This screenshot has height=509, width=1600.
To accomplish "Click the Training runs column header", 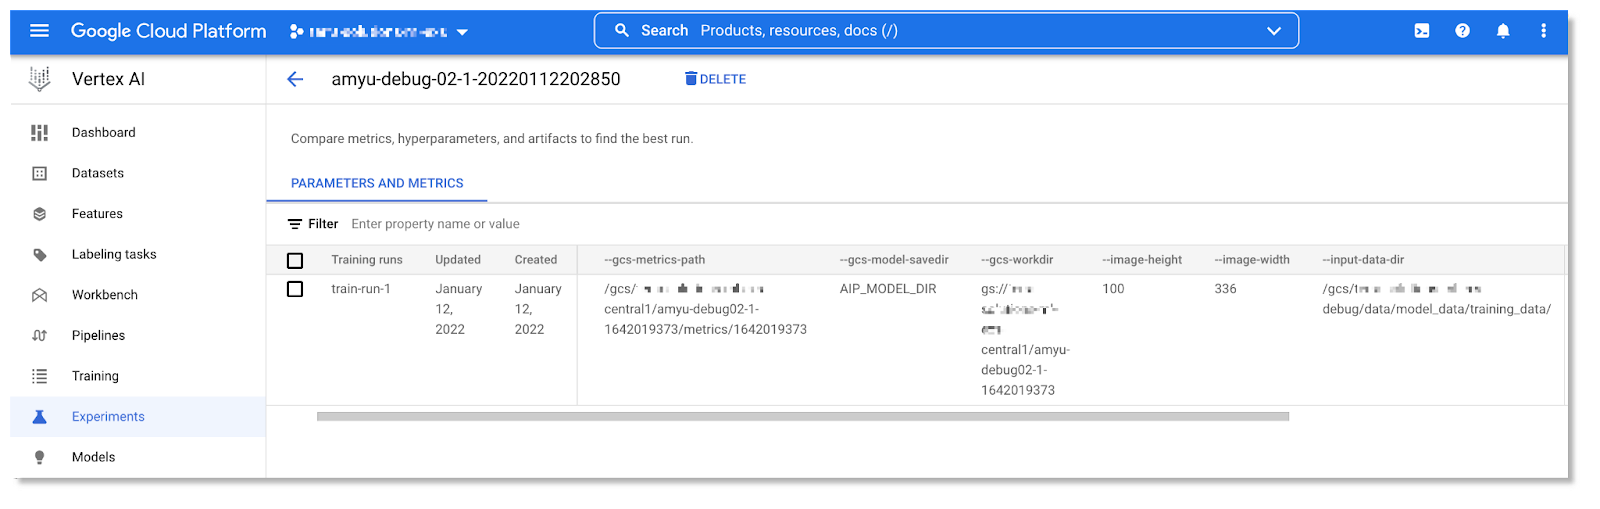I will pos(367,260).
